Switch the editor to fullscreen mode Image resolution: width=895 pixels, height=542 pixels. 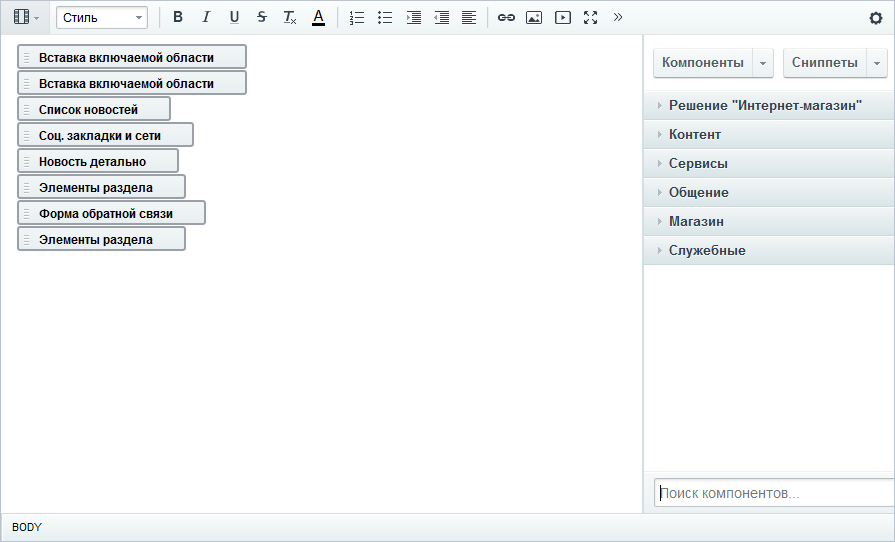coord(591,17)
